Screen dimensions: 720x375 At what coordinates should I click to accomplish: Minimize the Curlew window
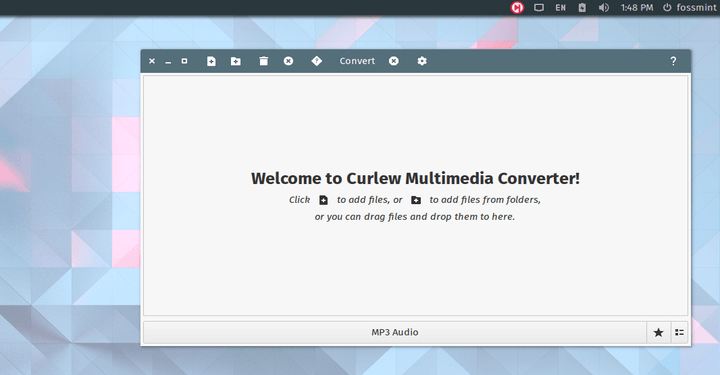pos(168,62)
